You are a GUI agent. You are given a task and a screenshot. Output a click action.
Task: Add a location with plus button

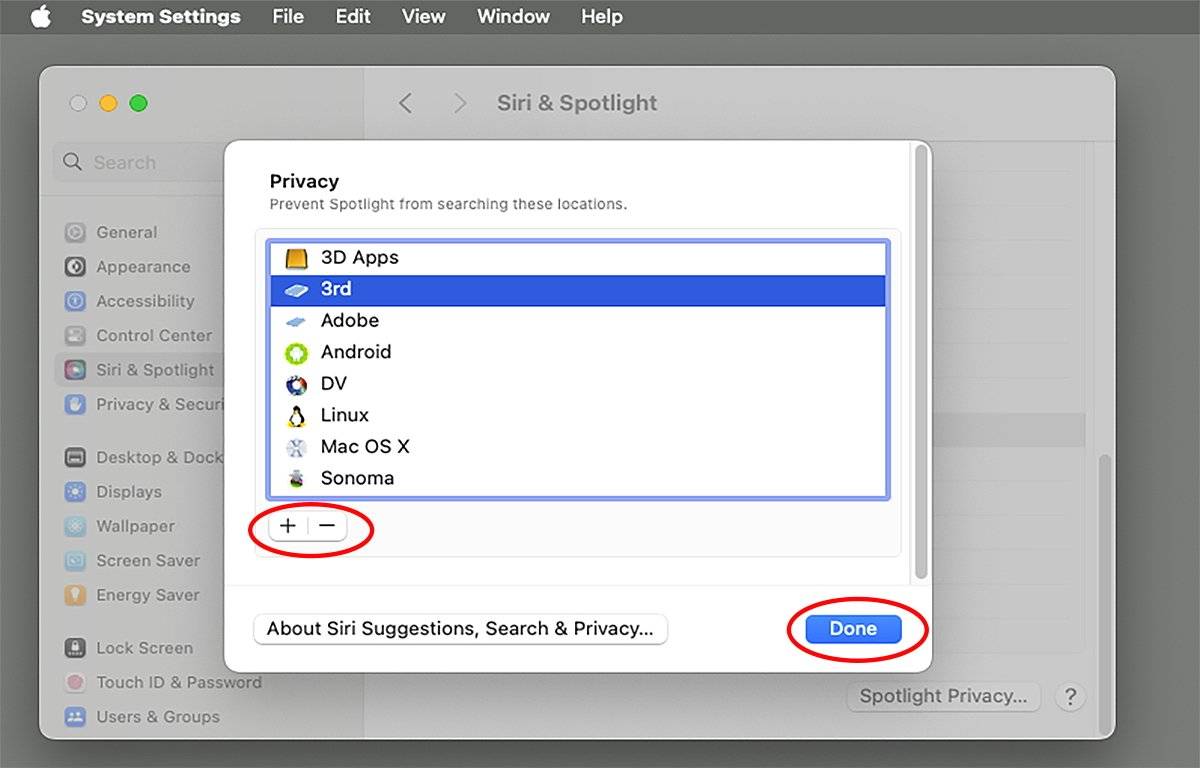288,526
